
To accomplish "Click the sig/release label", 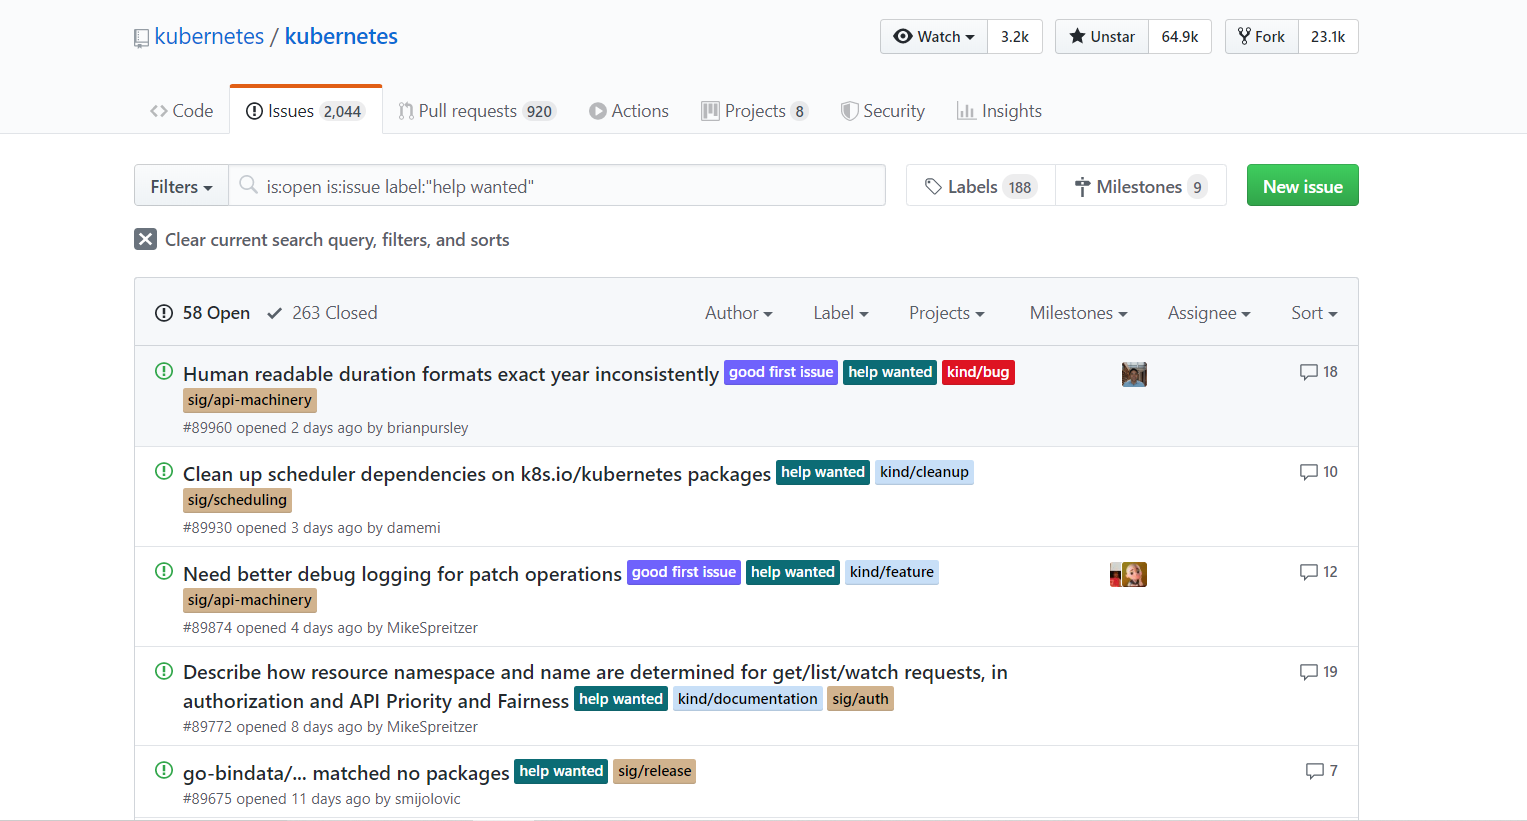I will [654, 771].
